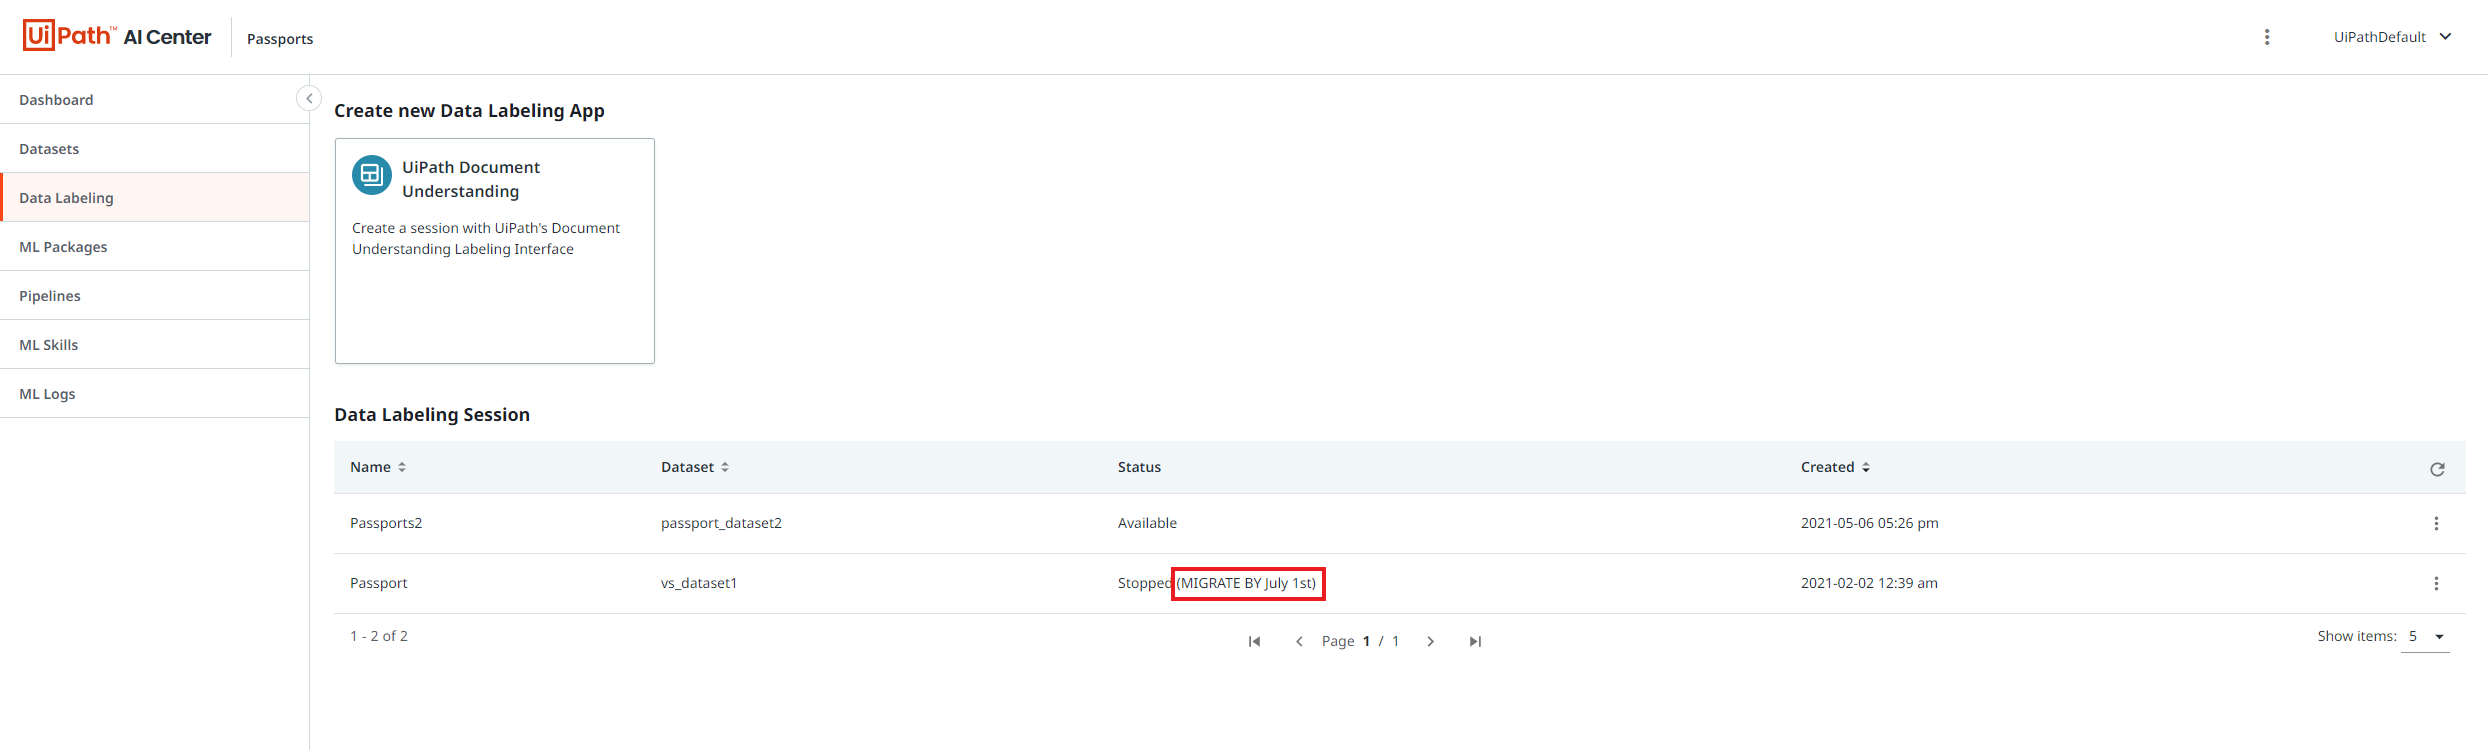
Task: Click the Passports project name in header
Action: pos(280,39)
